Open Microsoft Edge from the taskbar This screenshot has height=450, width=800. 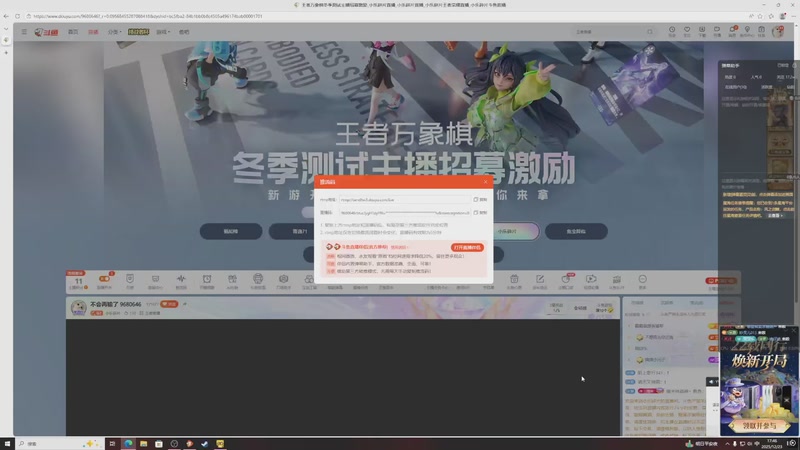(x=128, y=444)
